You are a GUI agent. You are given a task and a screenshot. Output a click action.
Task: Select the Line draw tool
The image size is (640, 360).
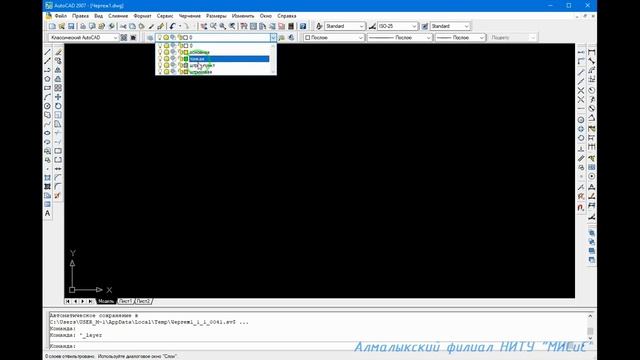(48, 52)
